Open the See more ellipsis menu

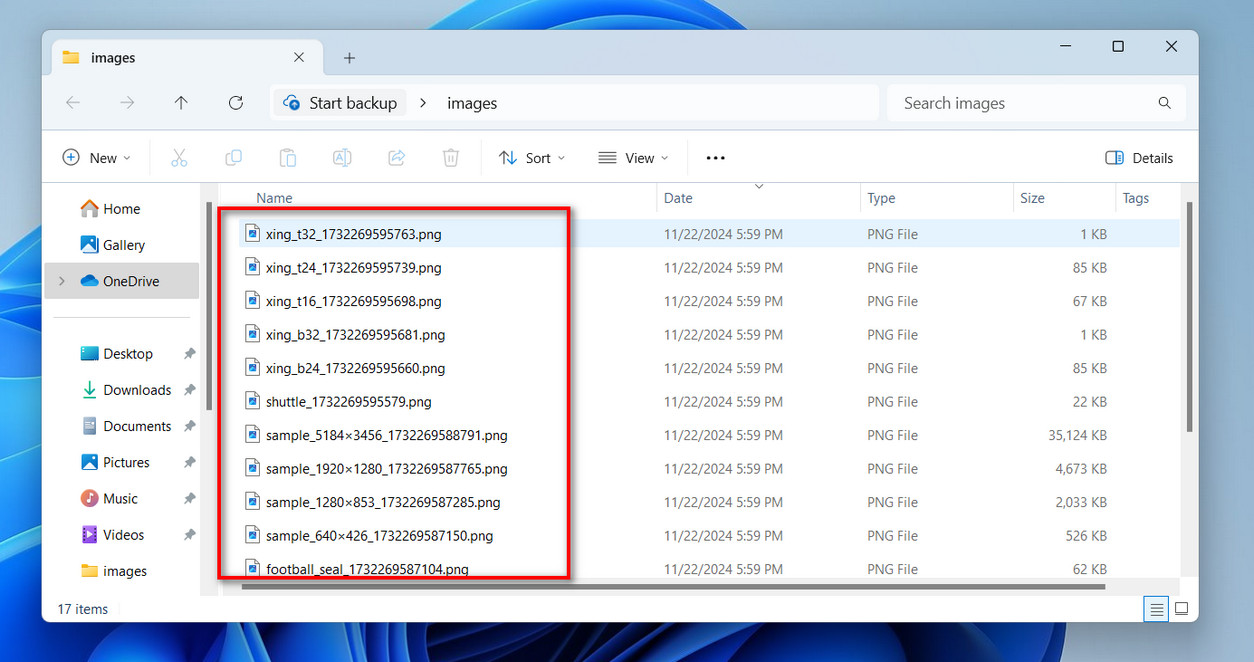point(715,158)
